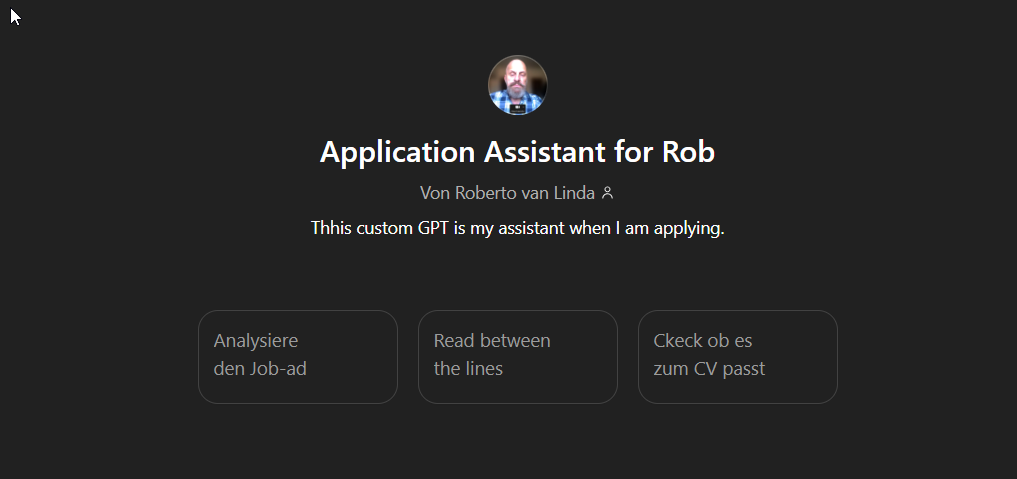Choose the "Read between the lines" suggestion
Viewport: 1017px width, 479px height.
[517, 356]
